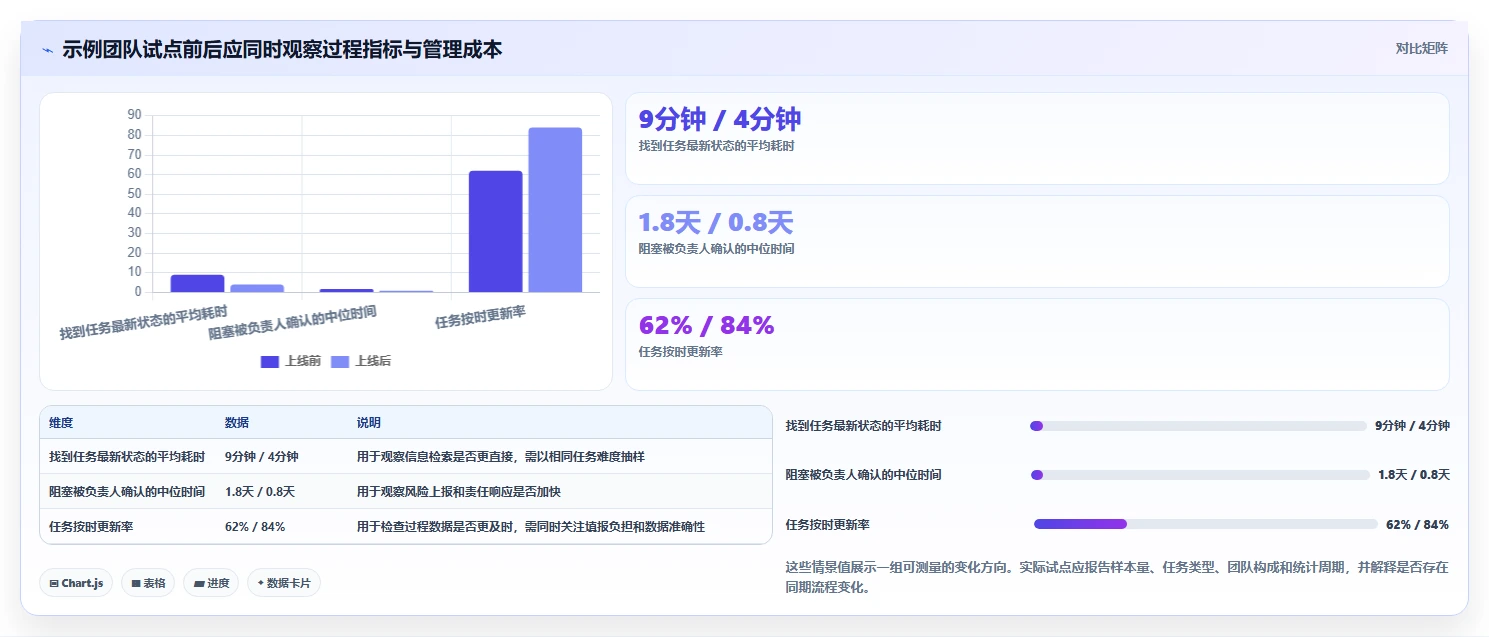The height and width of the screenshot is (637, 1489).
Task: Select the 上线后 bar for 找到任务最新状态的平均耗时
Action: point(257,289)
